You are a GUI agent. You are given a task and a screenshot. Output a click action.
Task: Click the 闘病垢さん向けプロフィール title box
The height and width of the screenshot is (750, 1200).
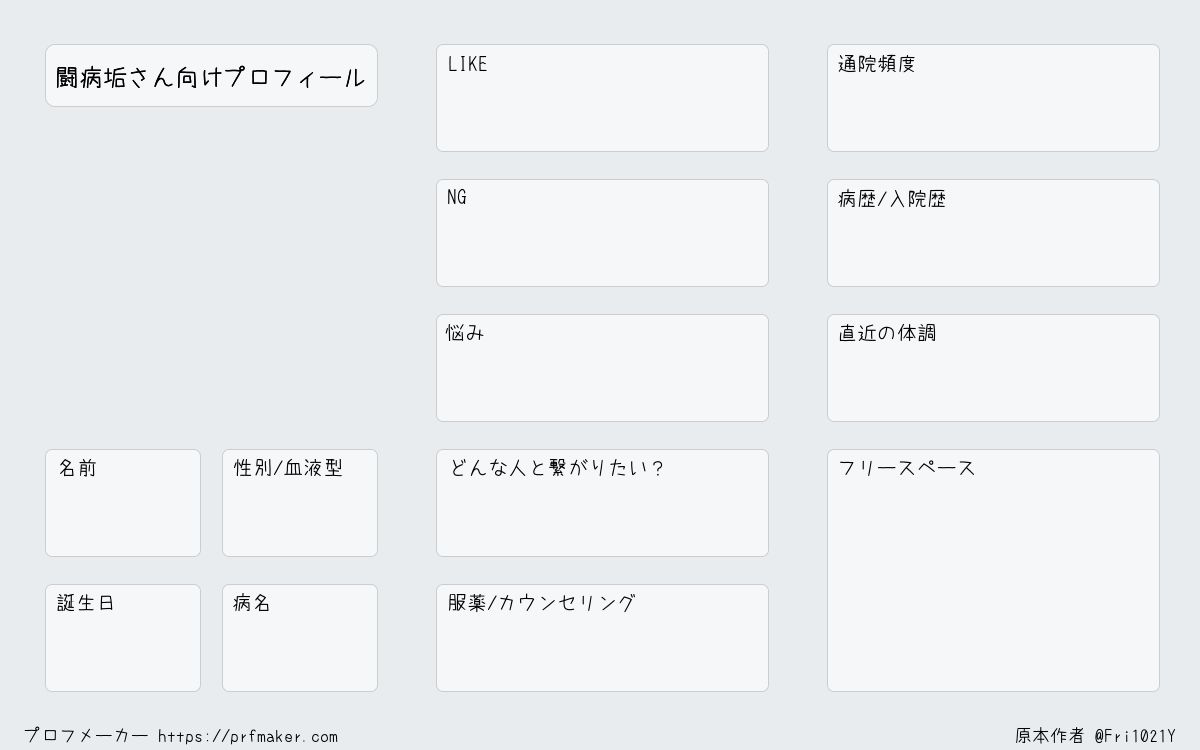pos(211,76)
